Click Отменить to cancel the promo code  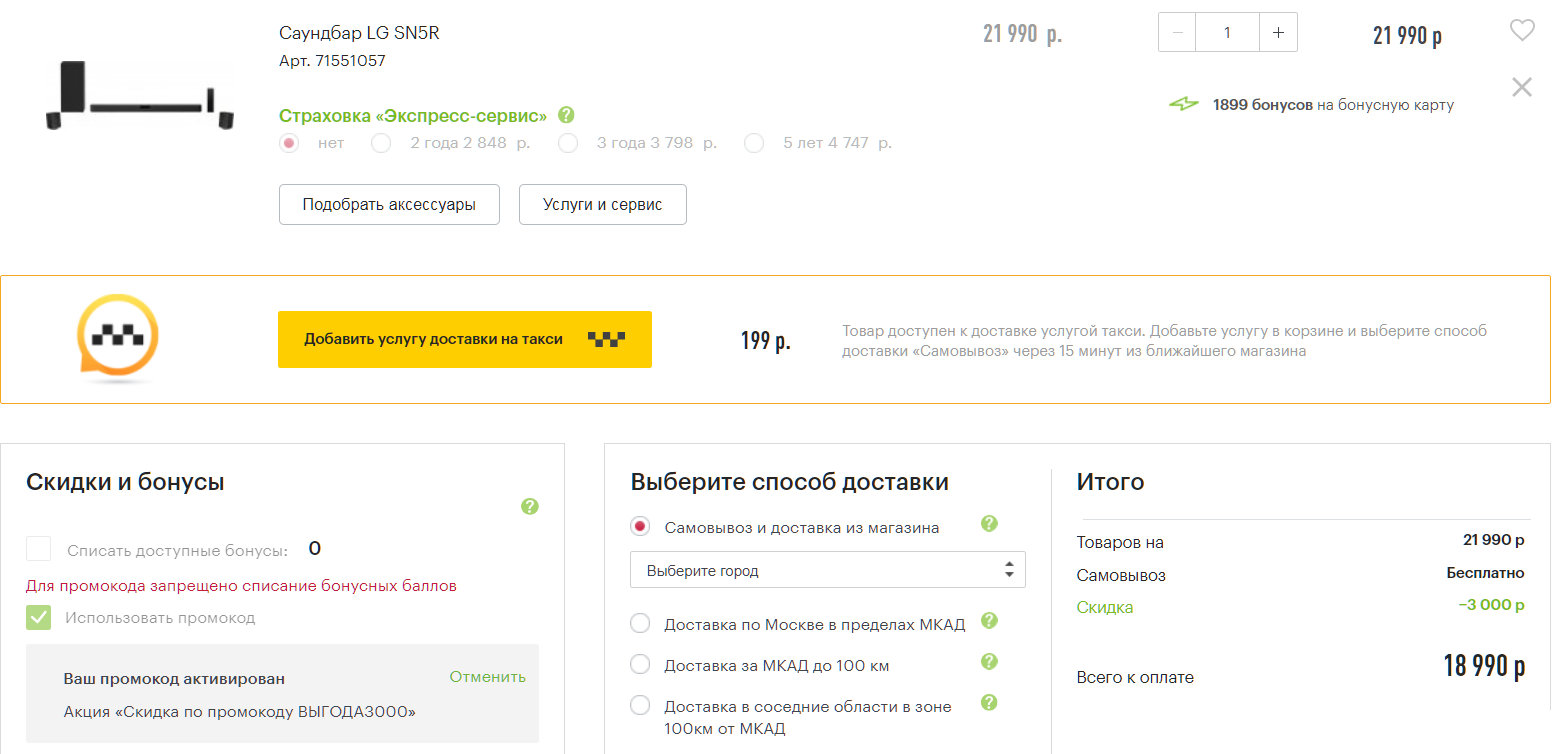[x=487, y=677]
